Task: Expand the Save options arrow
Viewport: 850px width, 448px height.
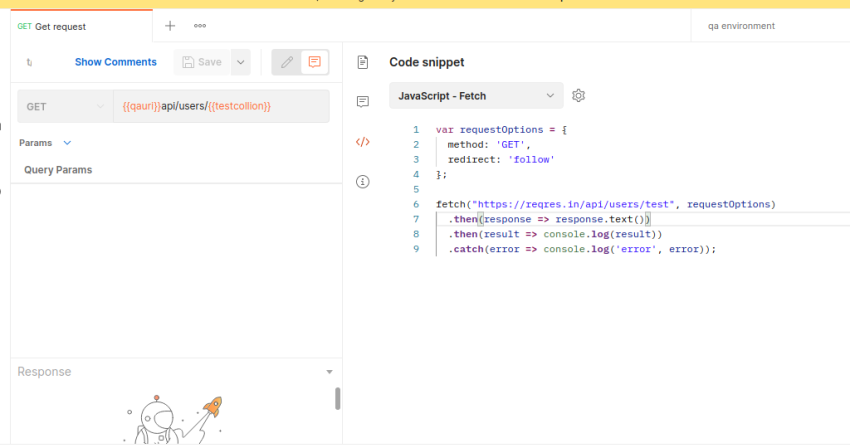Action: click(x=240, y=62)
